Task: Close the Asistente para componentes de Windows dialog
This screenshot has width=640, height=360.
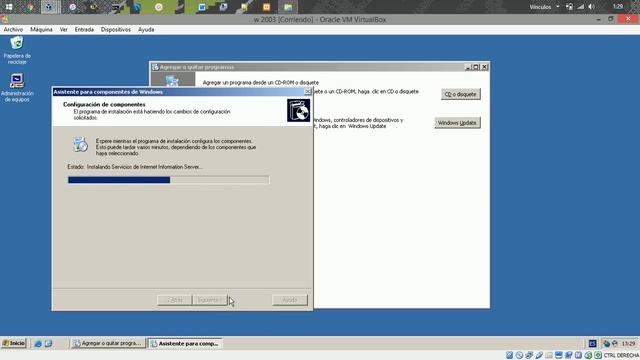Action: point(308,92)
